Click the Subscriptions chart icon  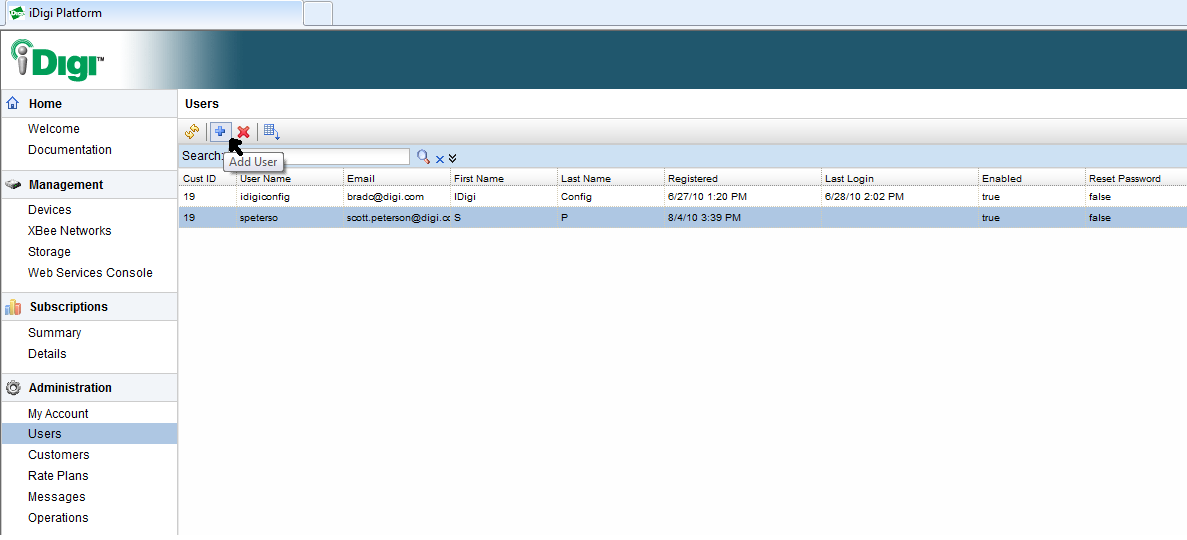[x=14, y=307]
